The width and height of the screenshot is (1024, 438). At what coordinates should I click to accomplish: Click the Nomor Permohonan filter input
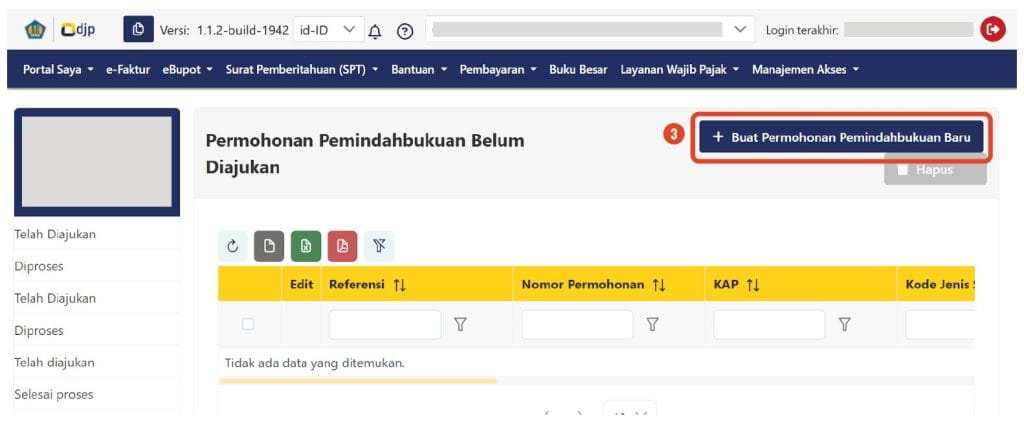pyautogui.click(x=577, y=324)
